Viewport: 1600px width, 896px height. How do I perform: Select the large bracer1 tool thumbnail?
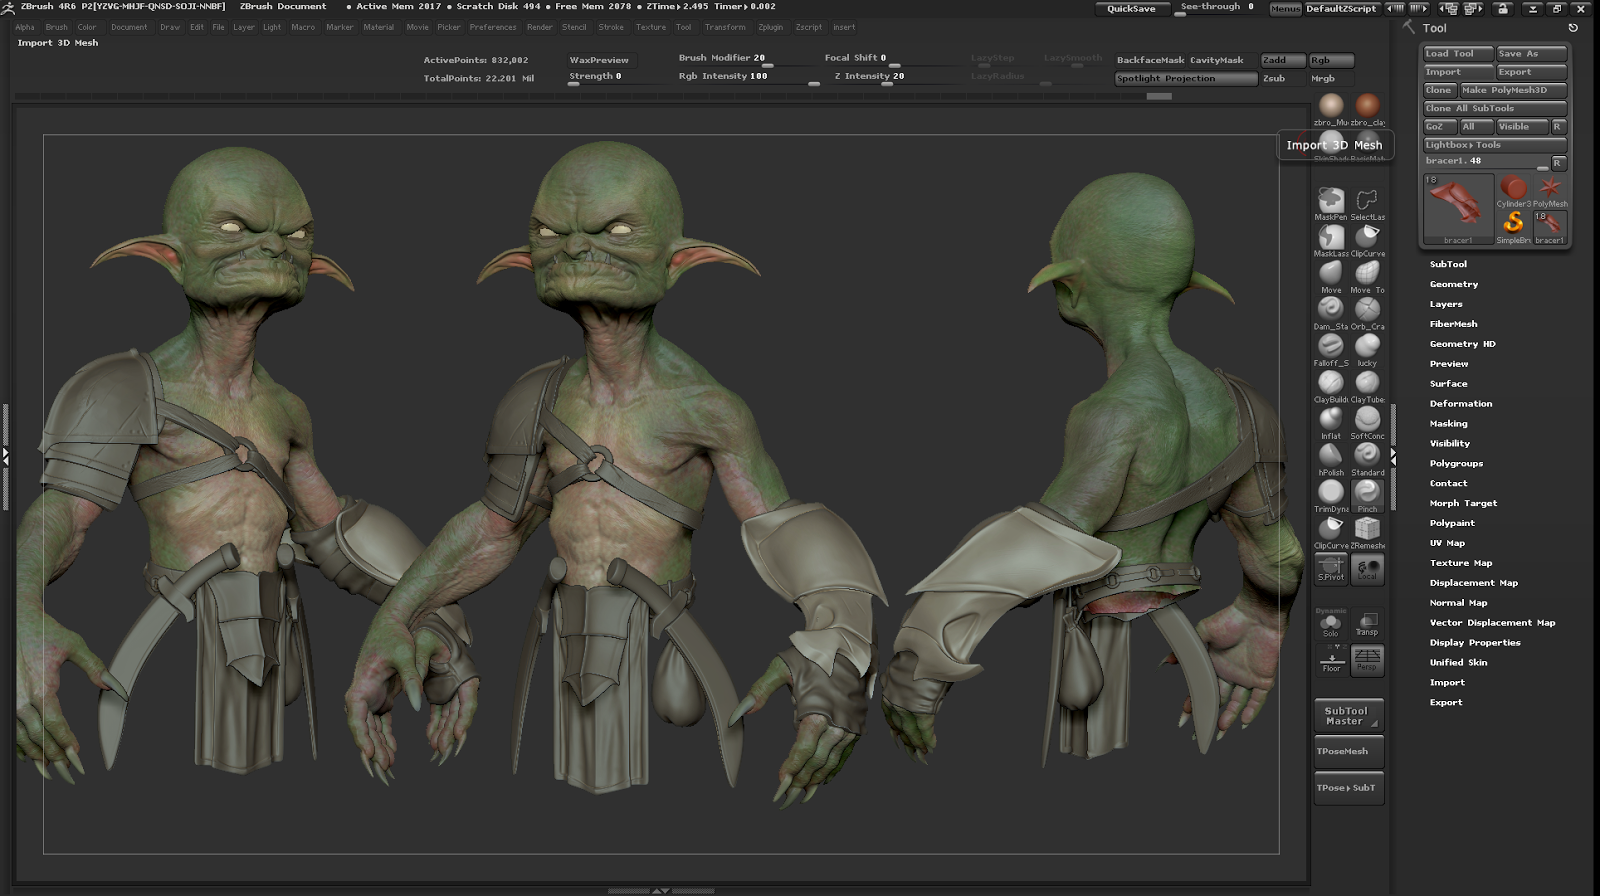tap(1458, 209)
